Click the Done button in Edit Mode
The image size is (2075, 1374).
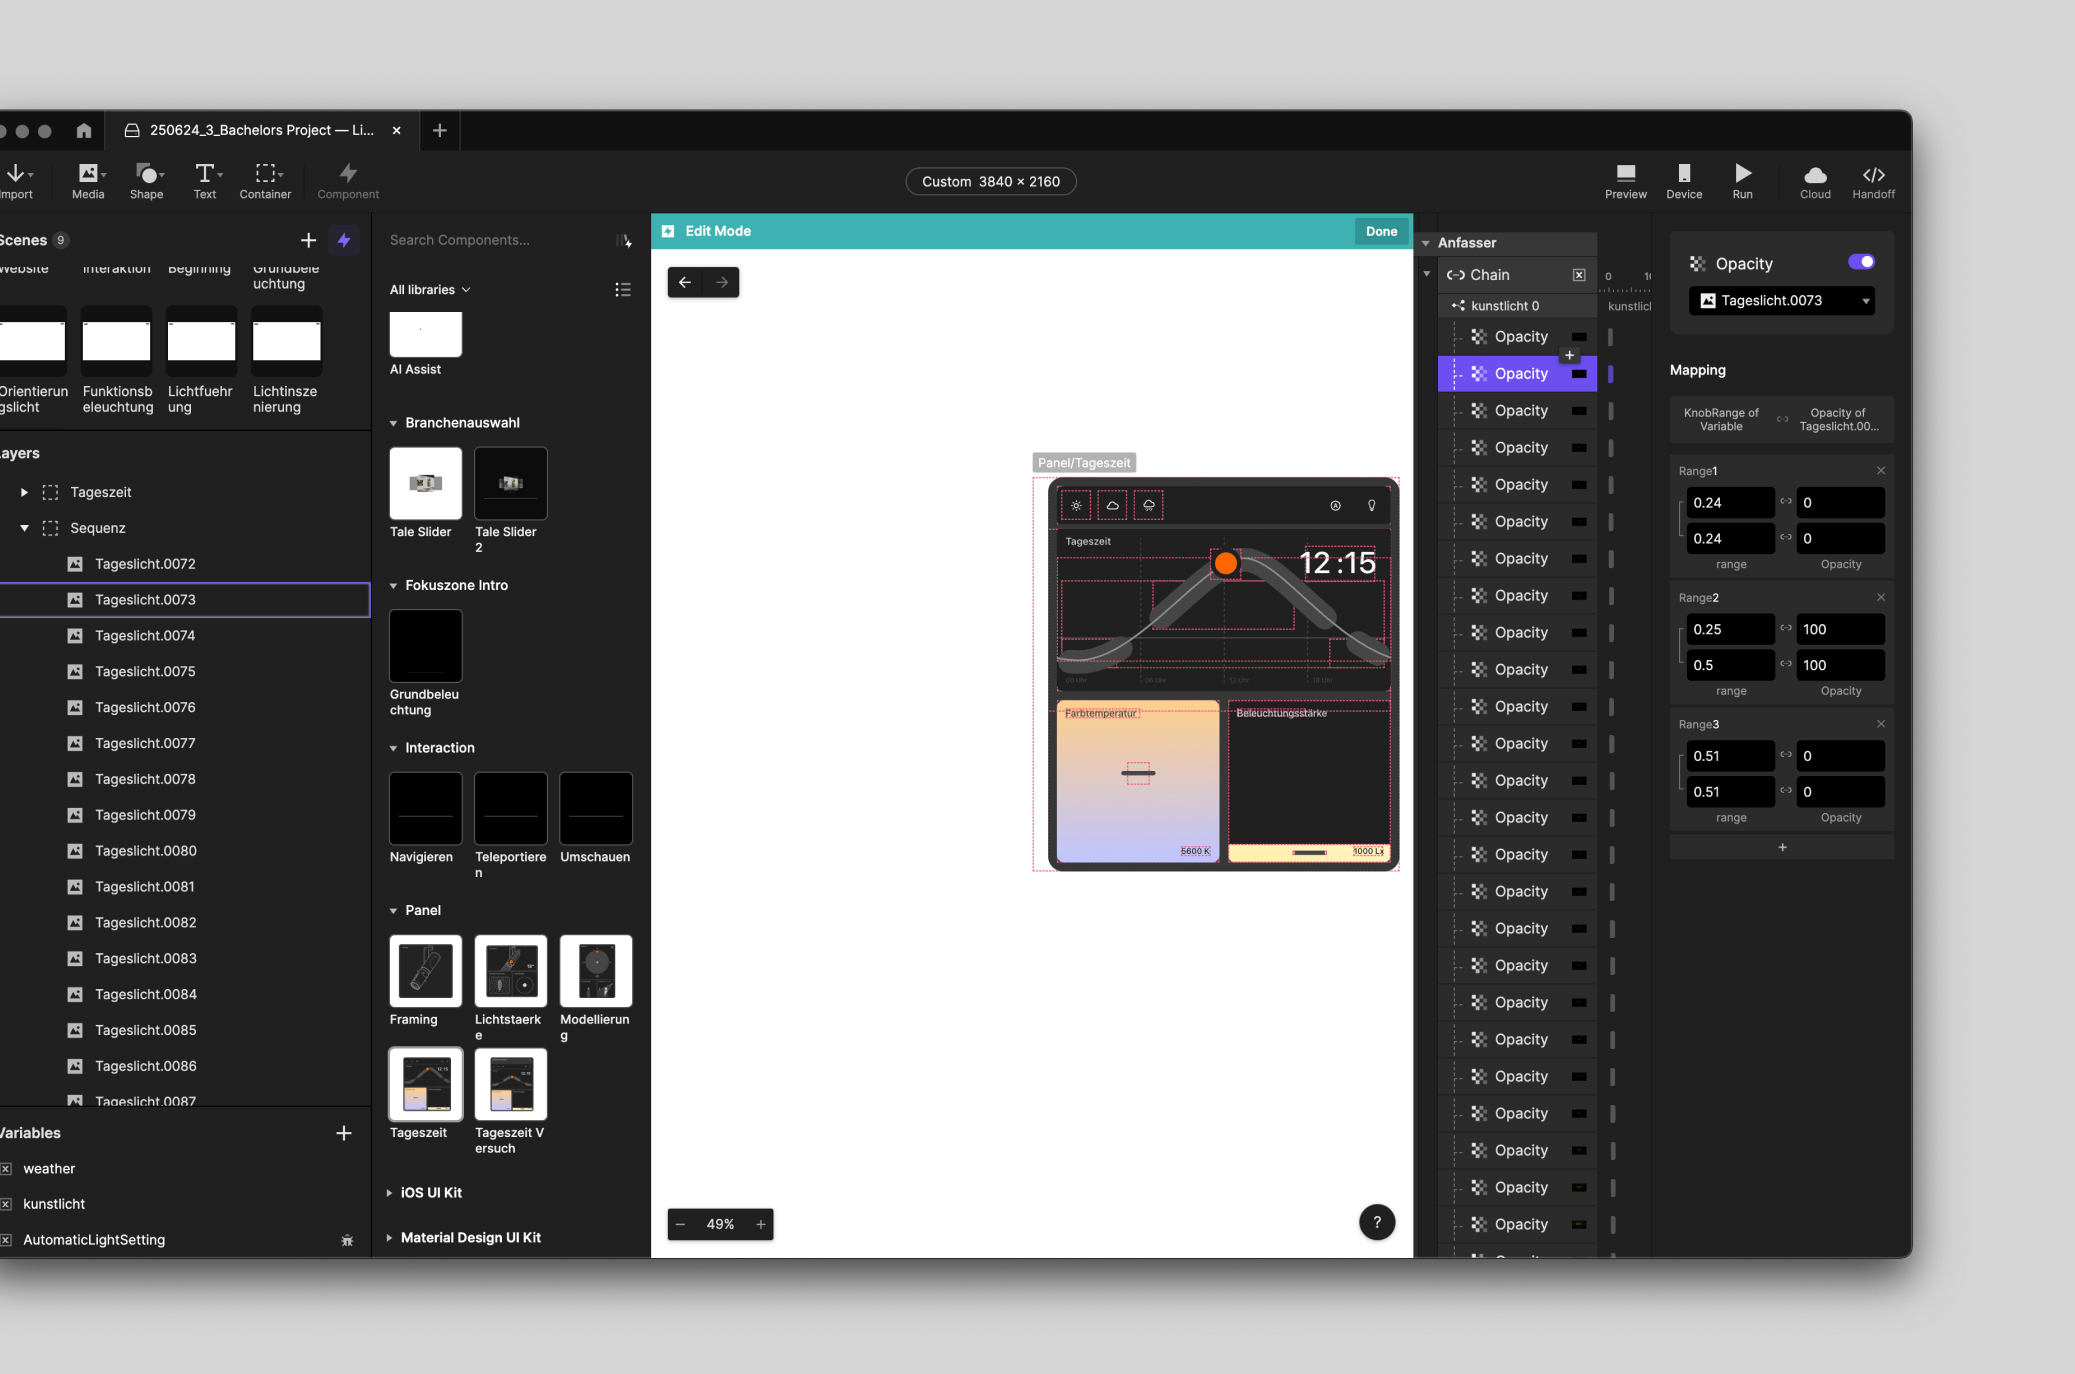pos(1381,231)
